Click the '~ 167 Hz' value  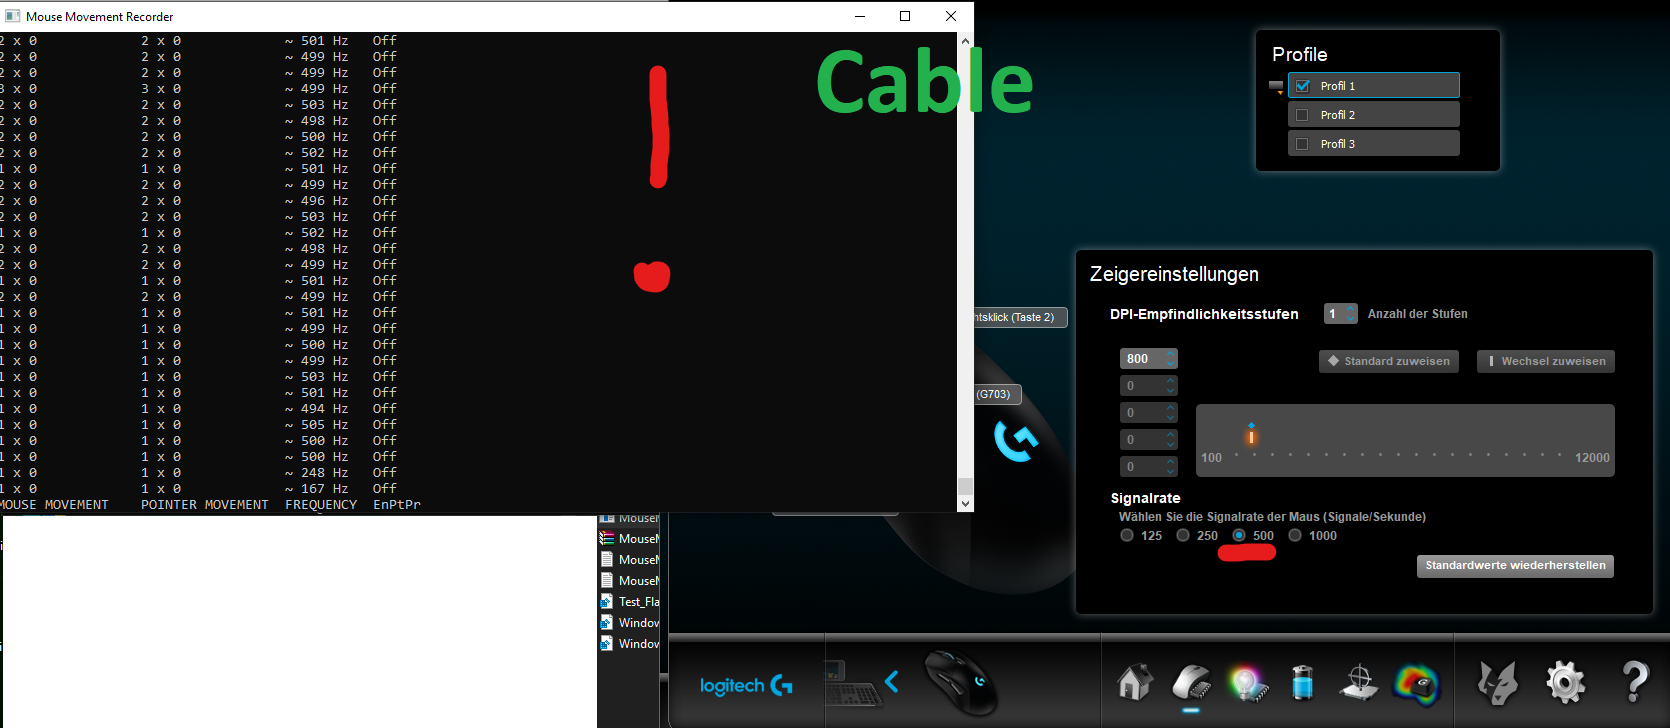tap(317, 489)
